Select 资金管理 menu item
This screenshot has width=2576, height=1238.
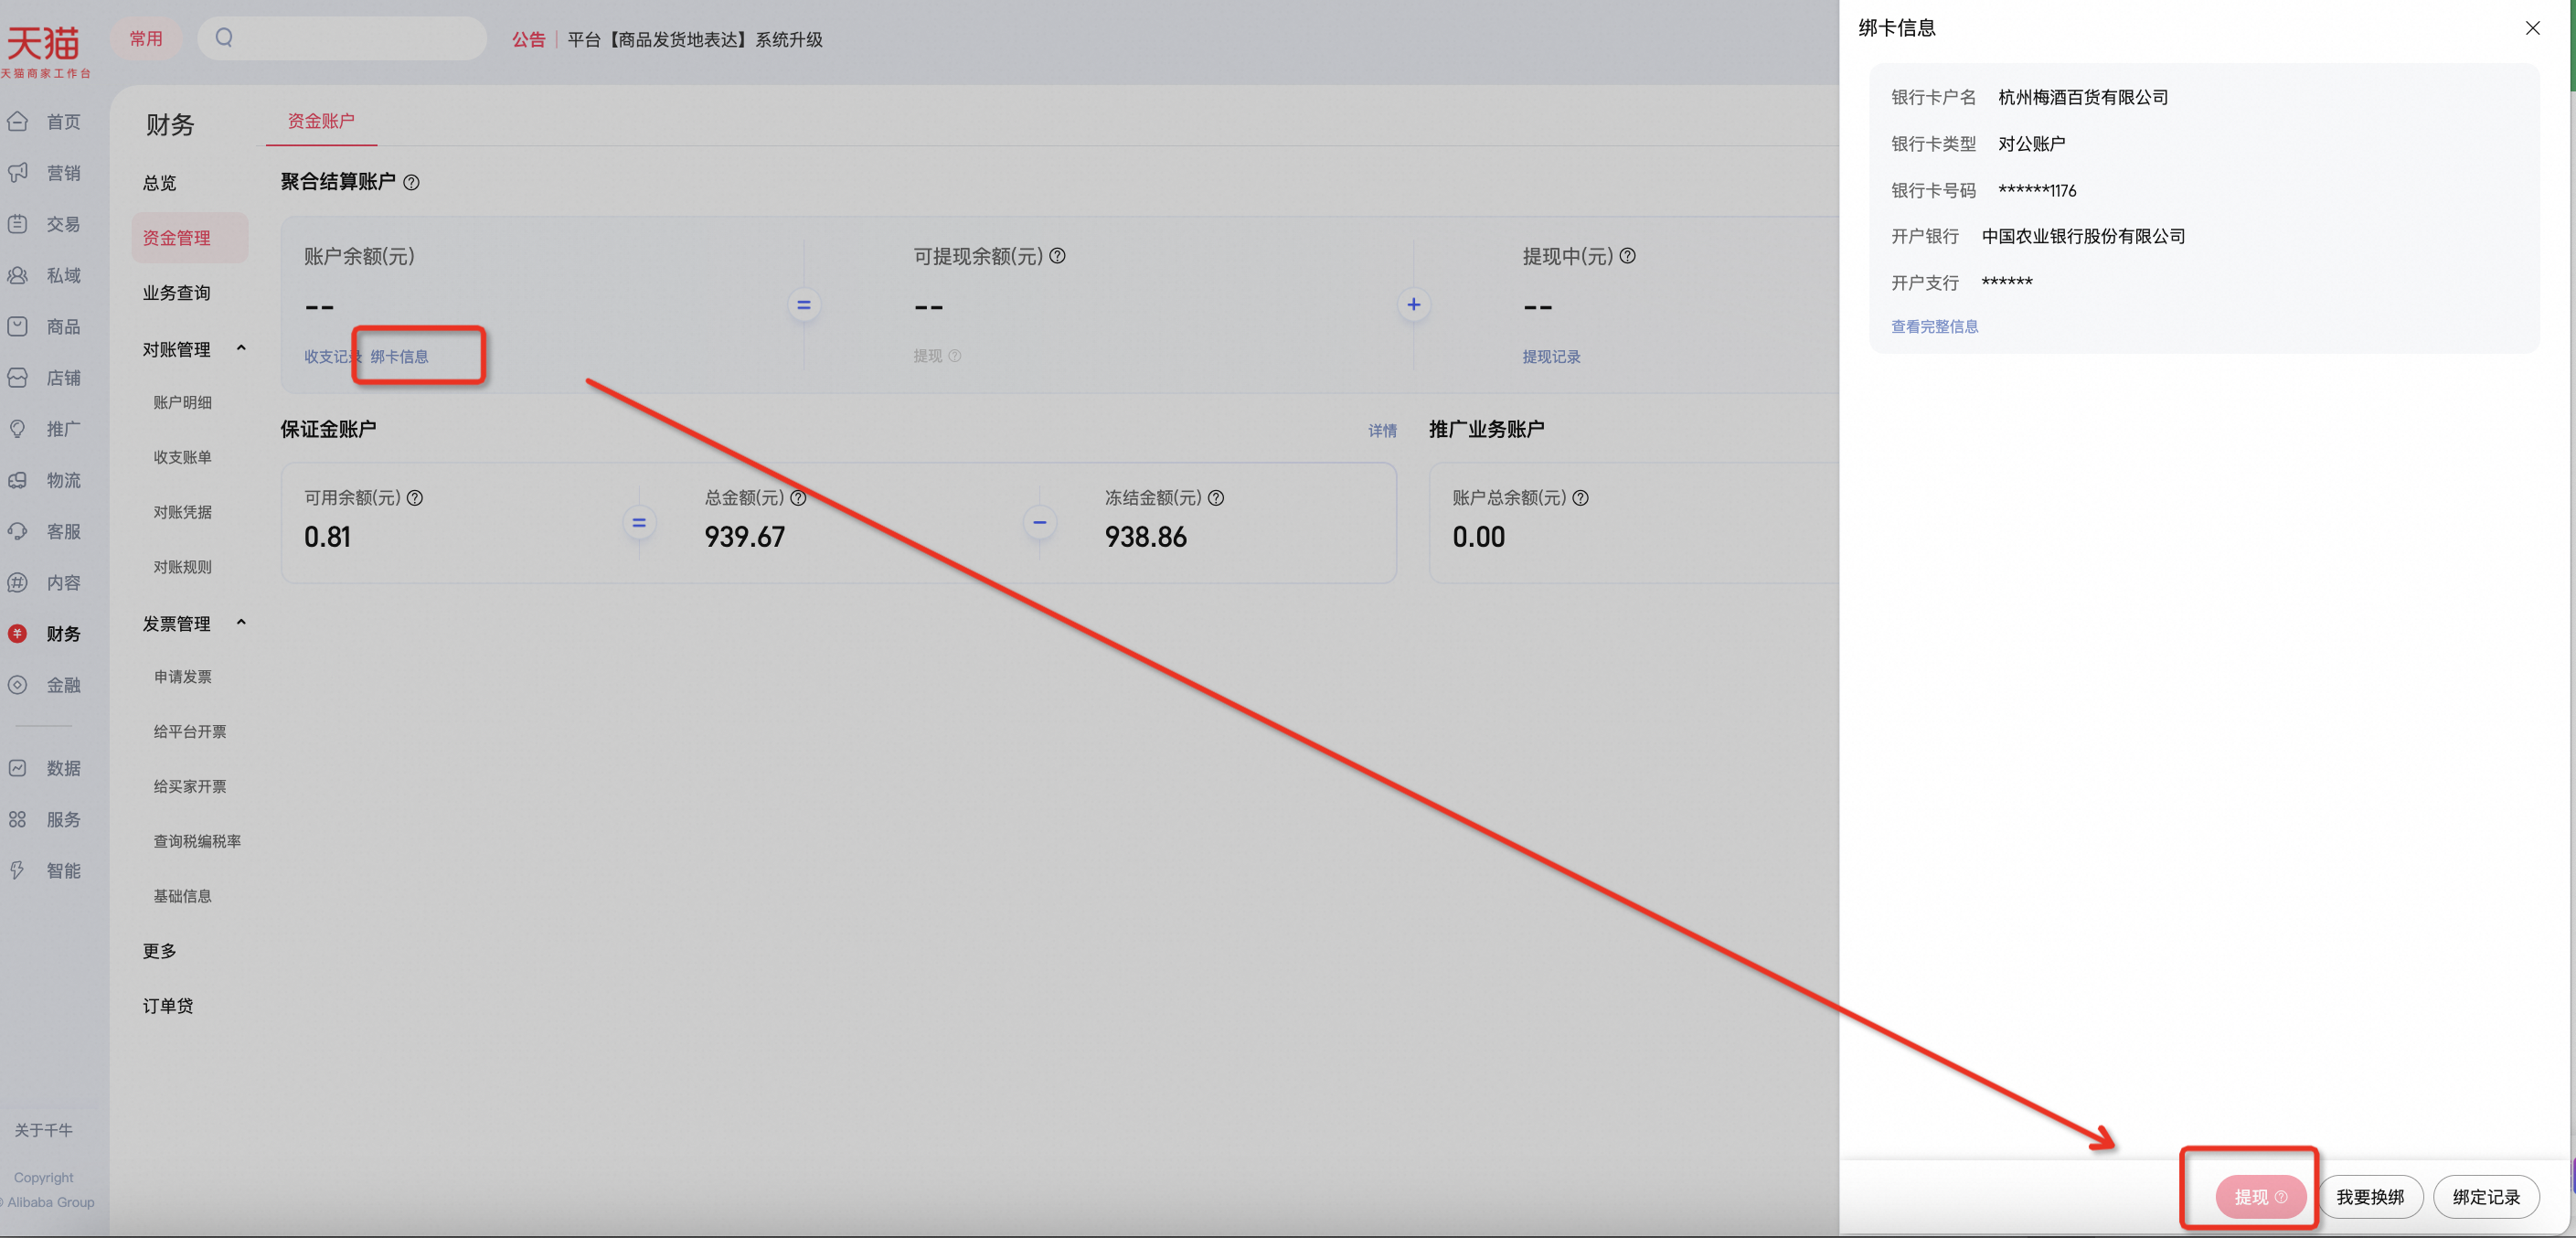pos(189,238)
